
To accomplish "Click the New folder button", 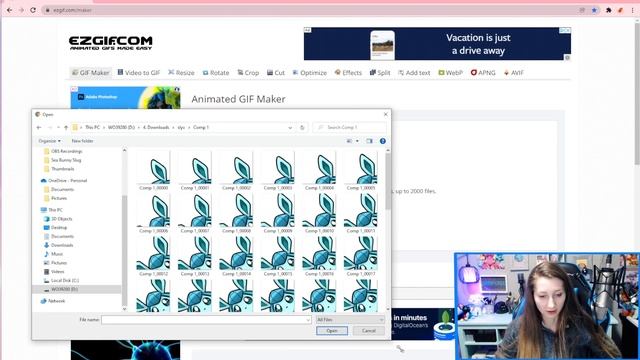I will (82, 141).
